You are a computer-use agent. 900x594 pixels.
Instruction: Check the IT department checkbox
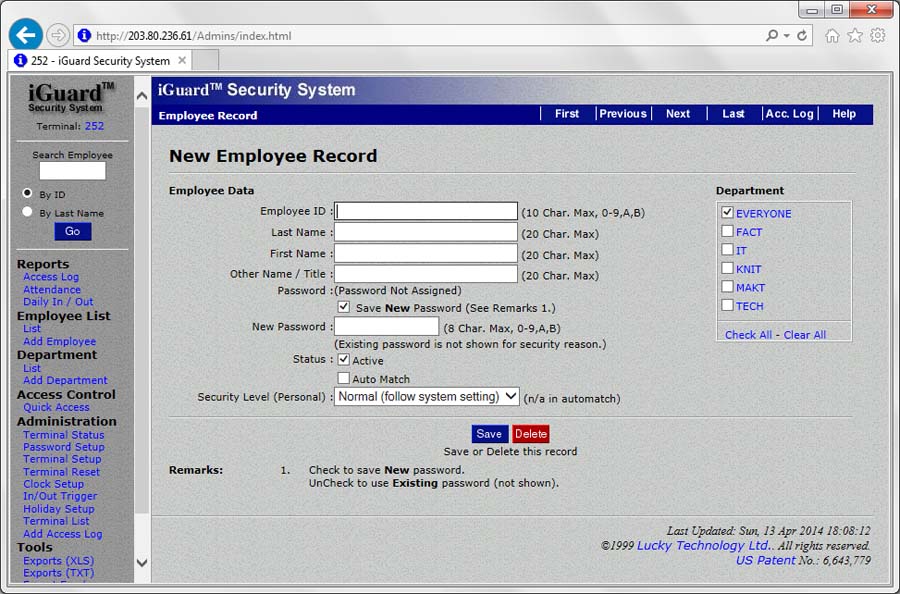tap(727, 250)
